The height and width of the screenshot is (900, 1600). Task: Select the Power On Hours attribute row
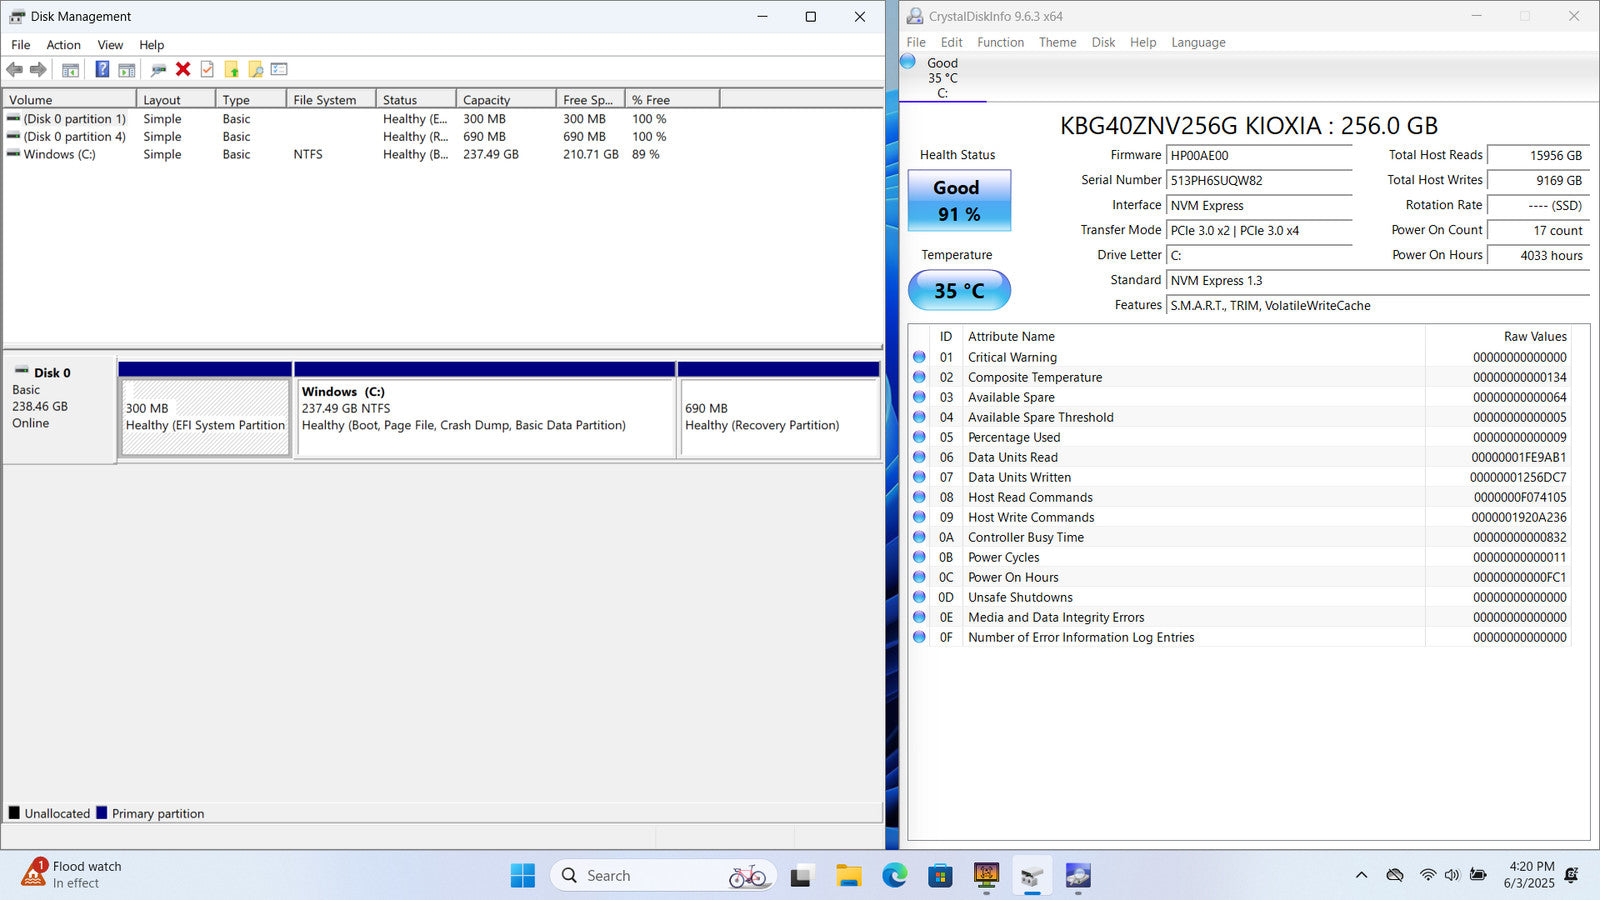click(x=1240, y=577)
